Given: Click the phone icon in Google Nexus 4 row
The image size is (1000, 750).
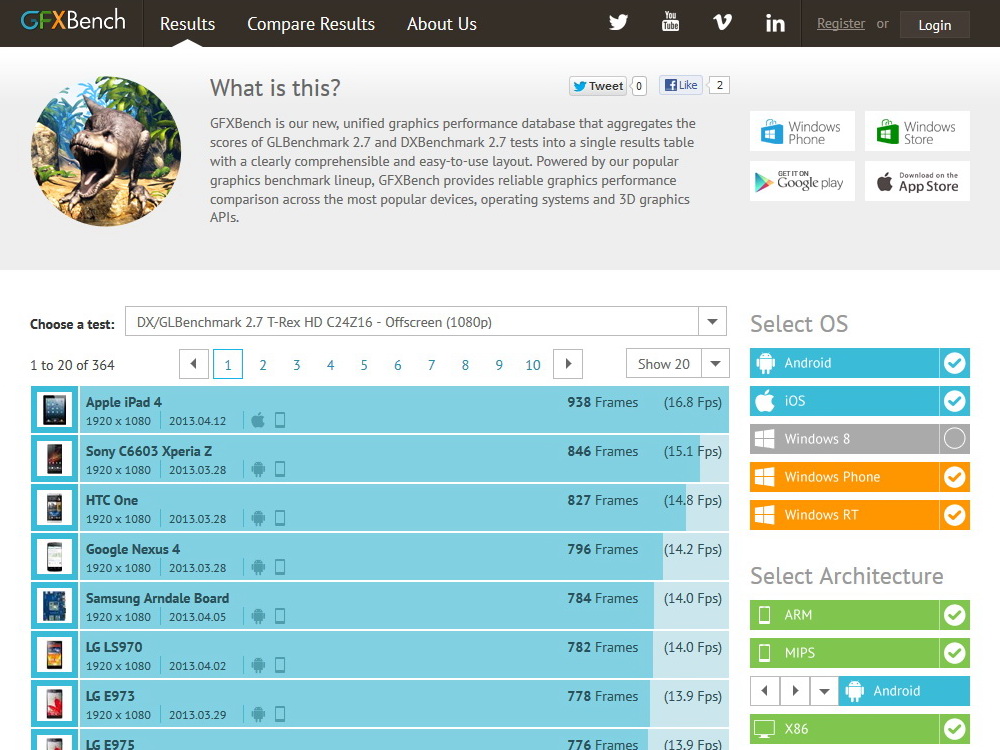Looking at the screenshot, I should click(279, 568).
